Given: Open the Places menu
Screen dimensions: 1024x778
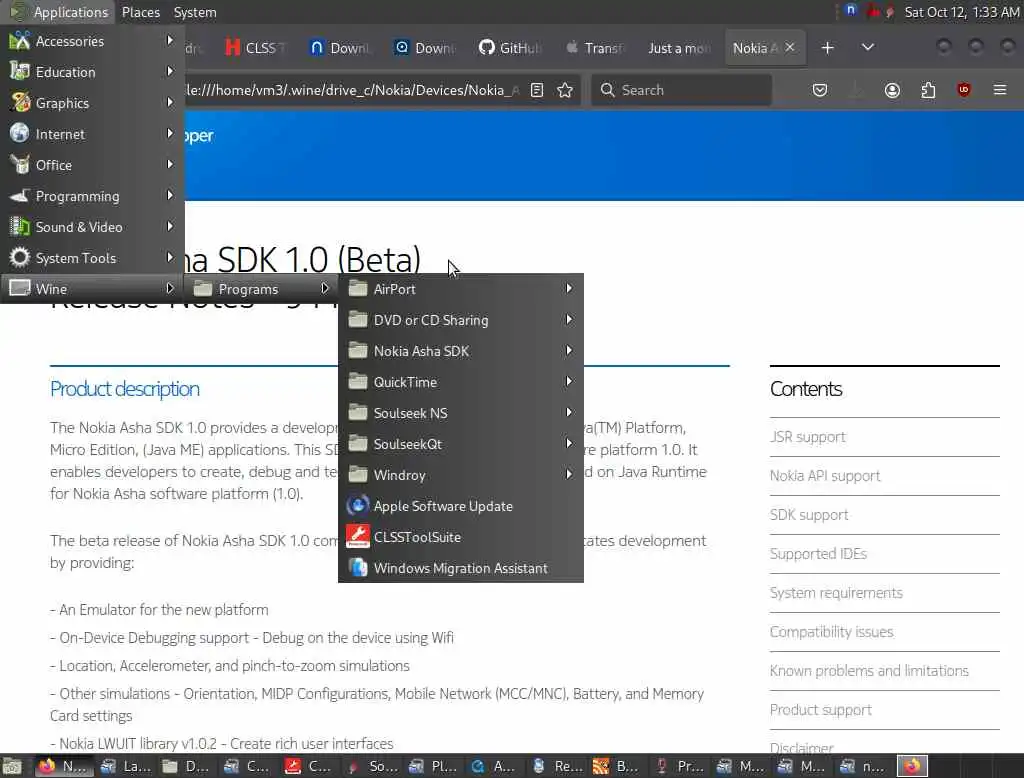Looking at the screenshot, I should (140, 12).
